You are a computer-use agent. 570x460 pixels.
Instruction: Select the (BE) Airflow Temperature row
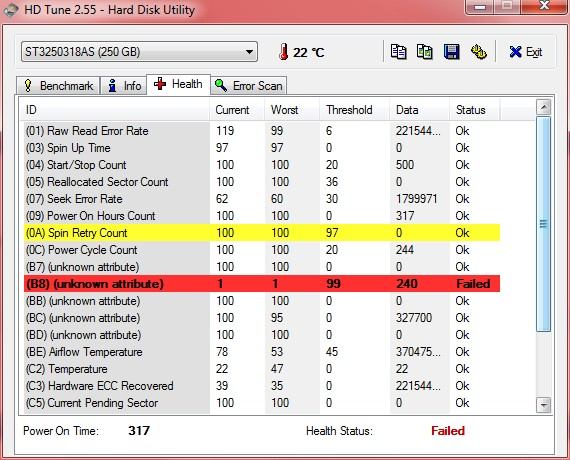(262, 352)
